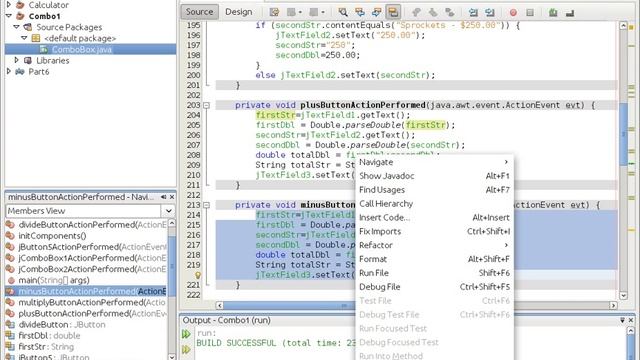Close the Navigator panel
The width and height of the screenshot is (640, 360).
point(172,197)
